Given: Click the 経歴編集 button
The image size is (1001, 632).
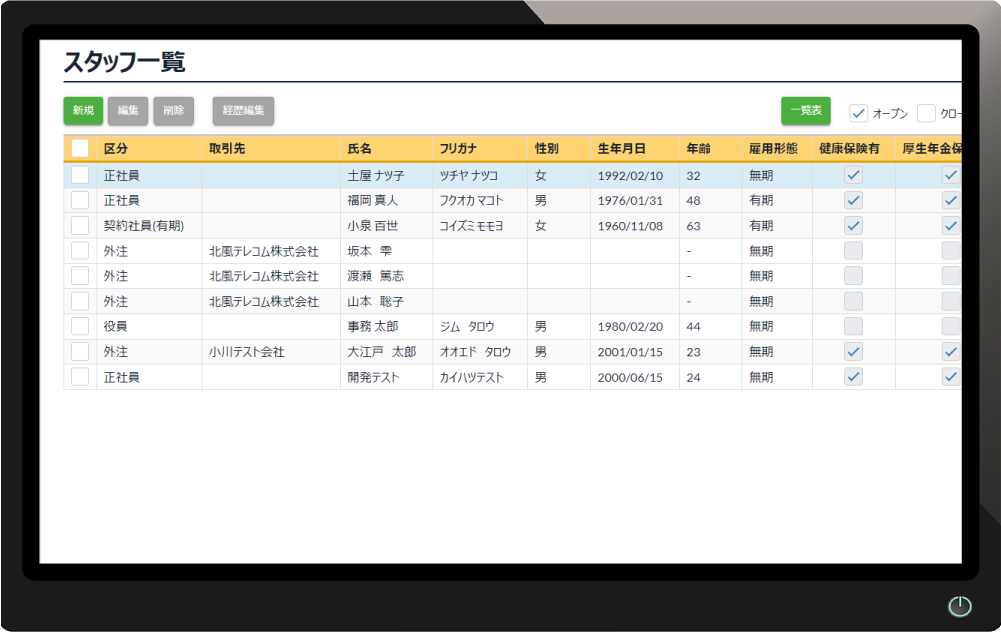Looking at the screenshot, I should (242, 111).
